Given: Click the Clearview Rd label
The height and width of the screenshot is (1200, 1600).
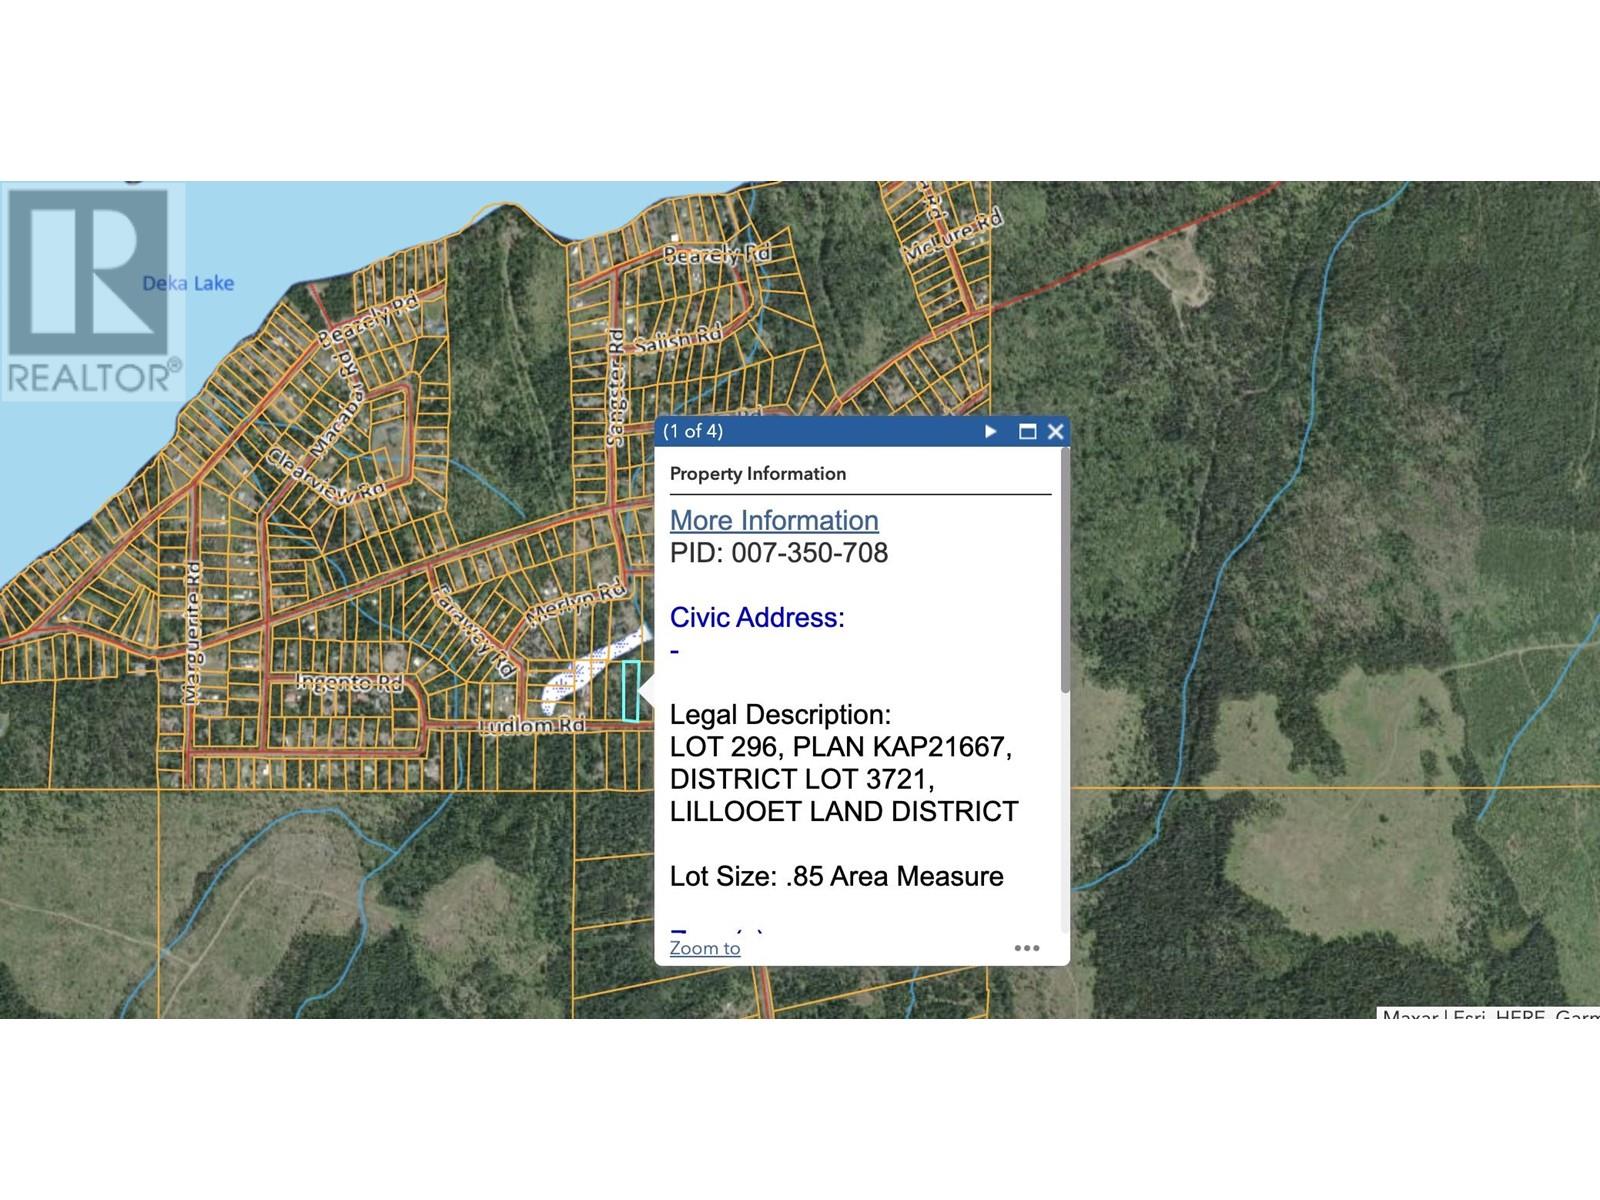Looking at the screenshot, I should tap(326, 474).
